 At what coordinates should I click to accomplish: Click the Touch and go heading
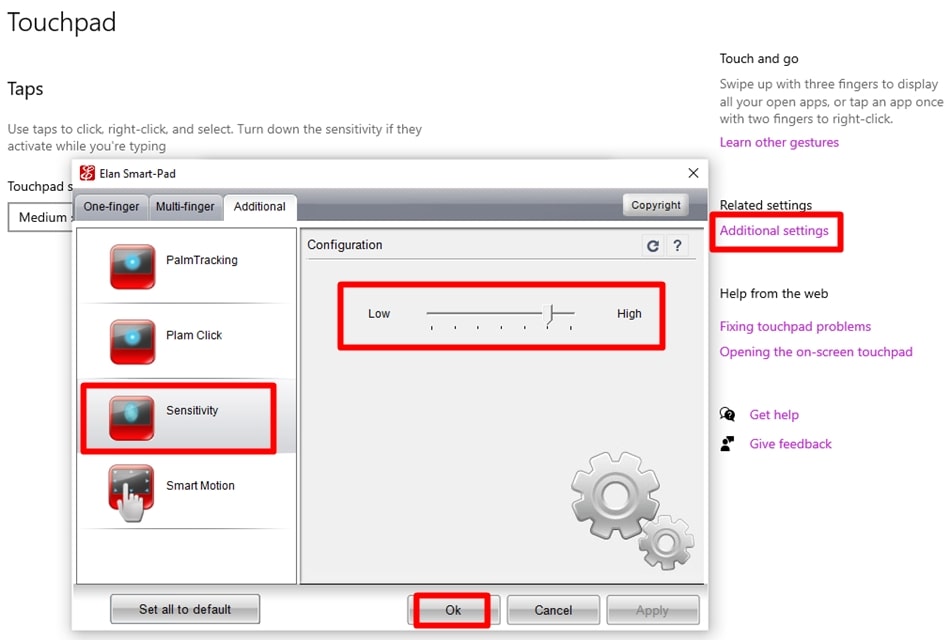coord(759,59)
